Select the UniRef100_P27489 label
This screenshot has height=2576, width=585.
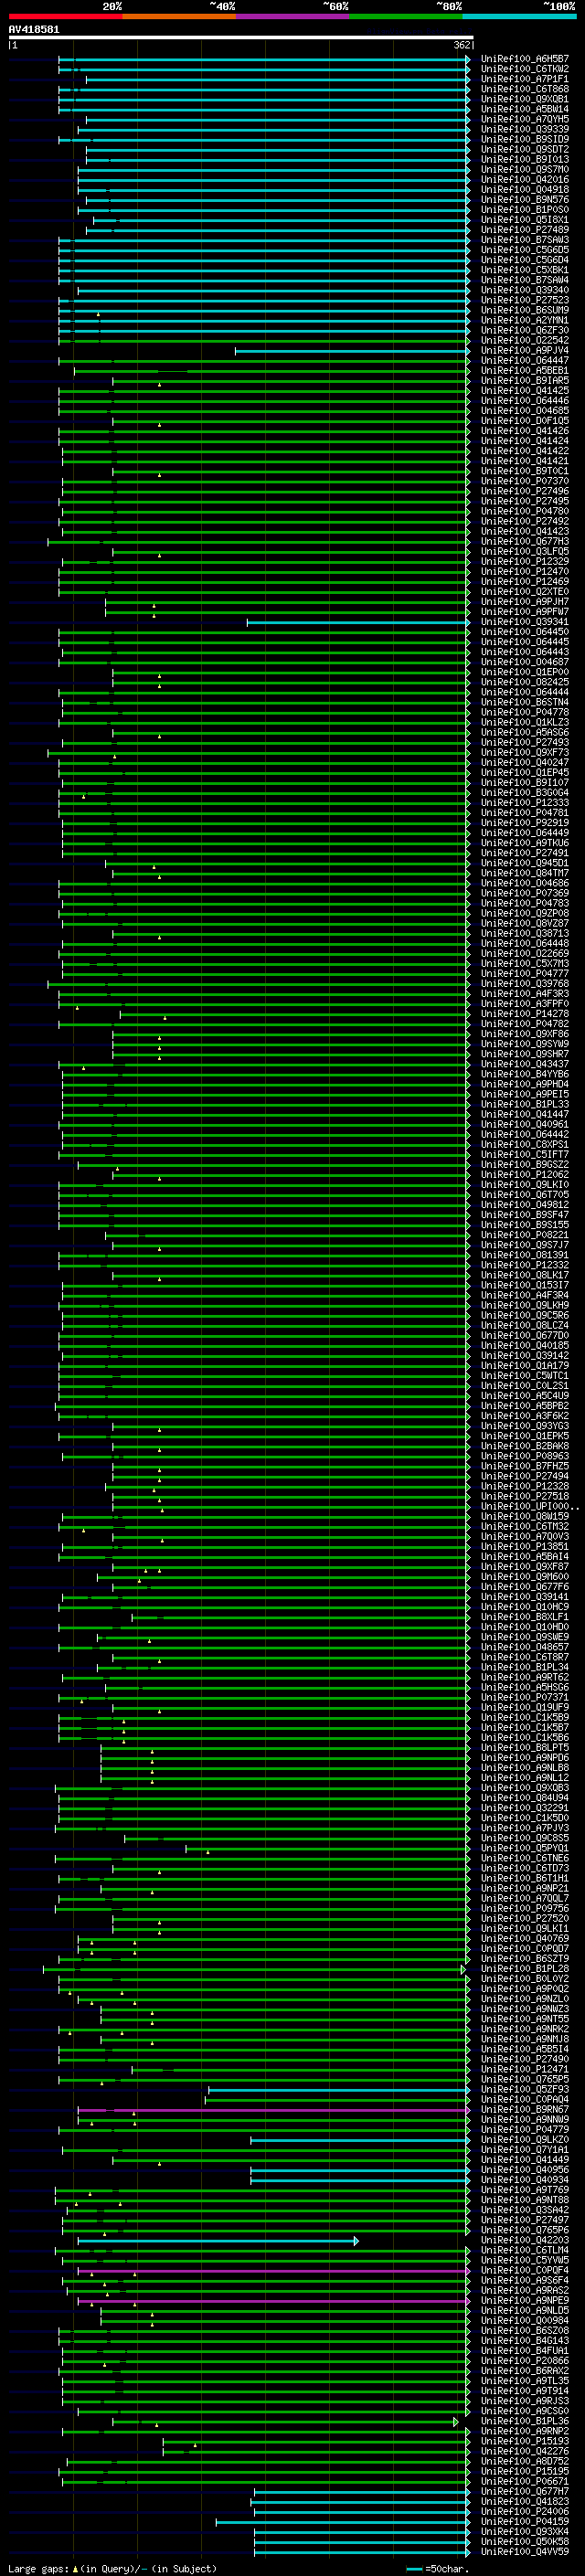tap(524, 229)
